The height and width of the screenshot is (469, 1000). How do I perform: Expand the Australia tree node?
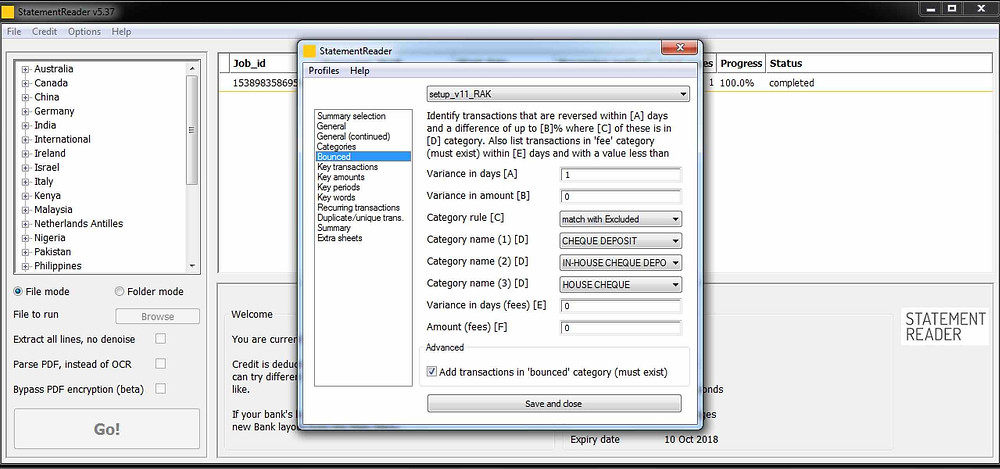point(26,69)
